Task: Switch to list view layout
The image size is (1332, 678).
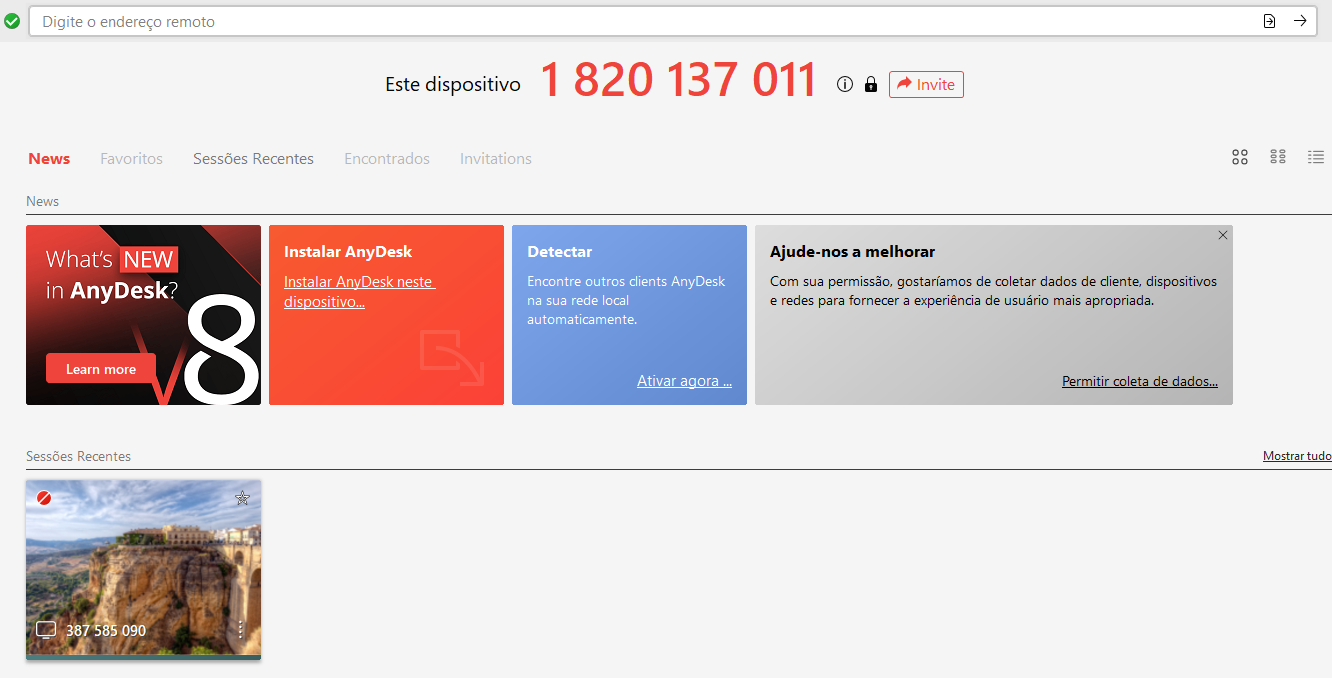Action: tap(1316, 157)
